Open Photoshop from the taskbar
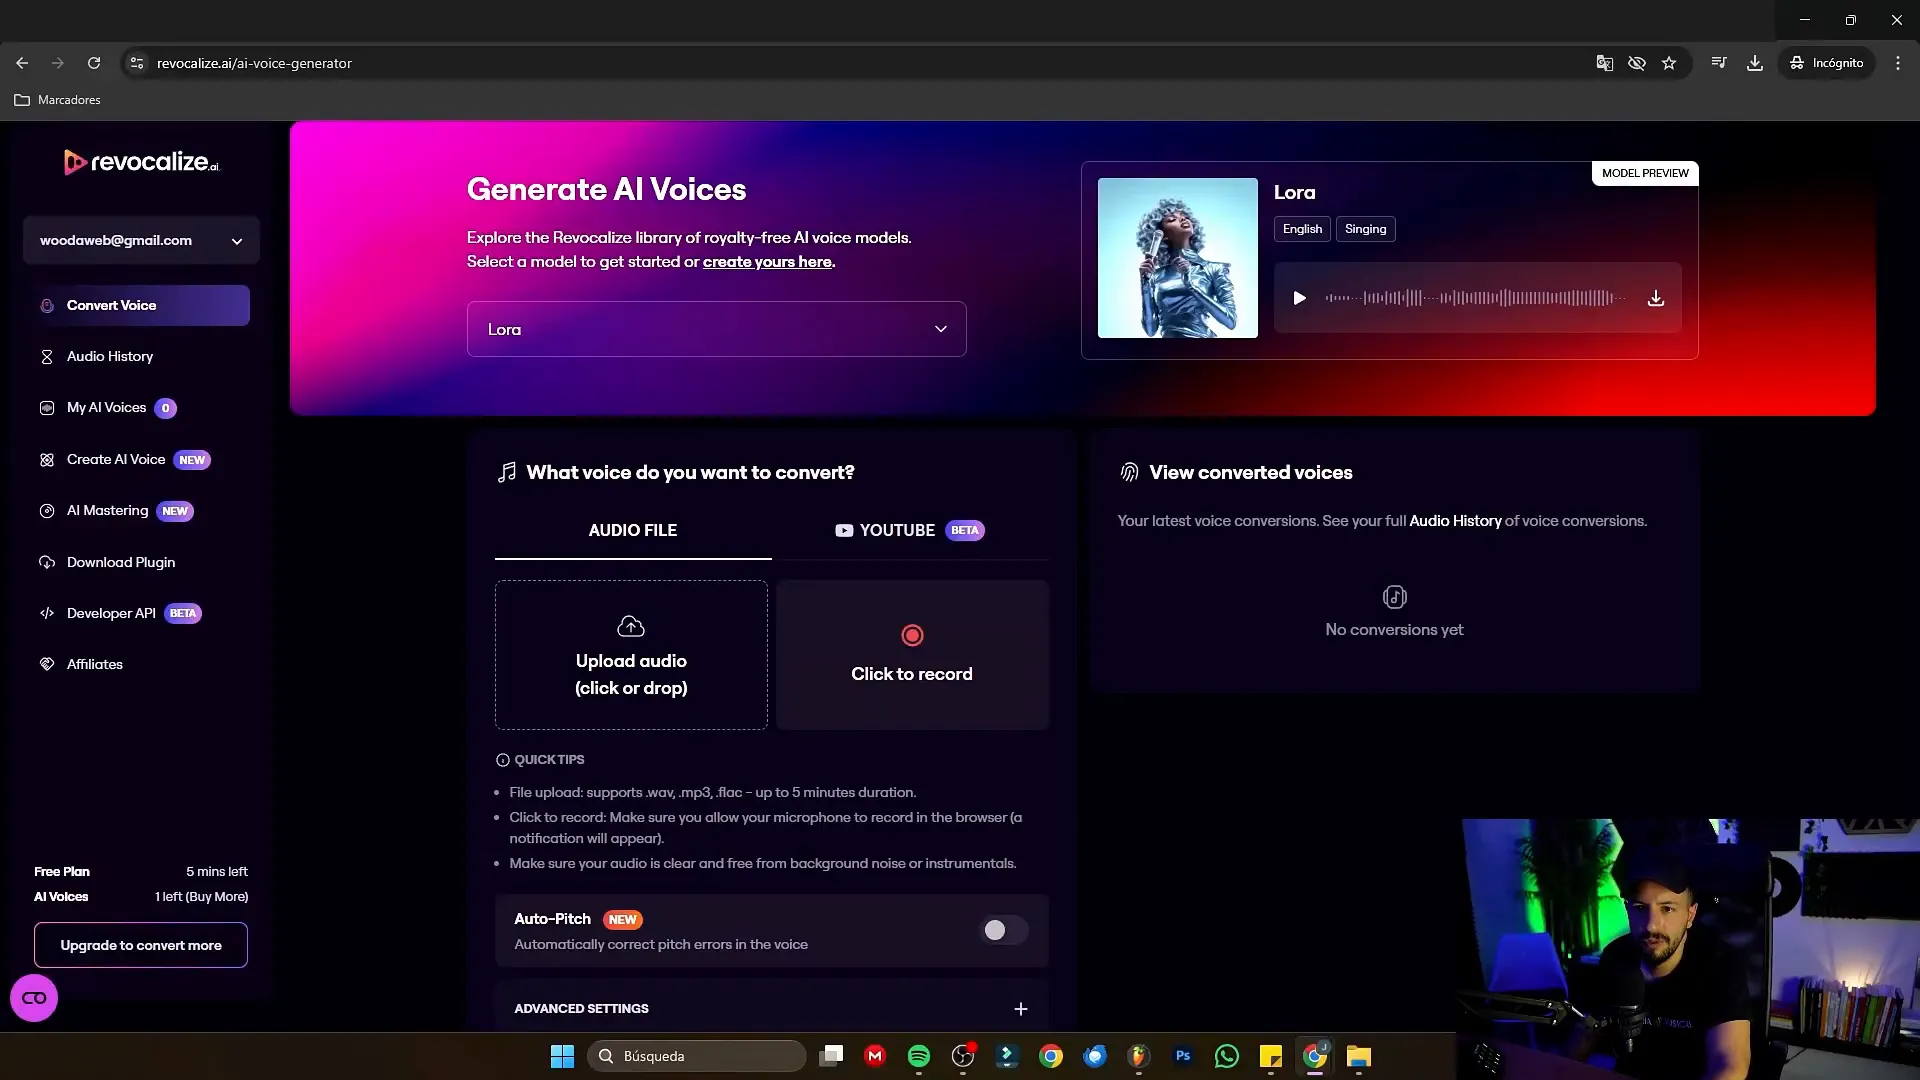 coord(1183,1056)
